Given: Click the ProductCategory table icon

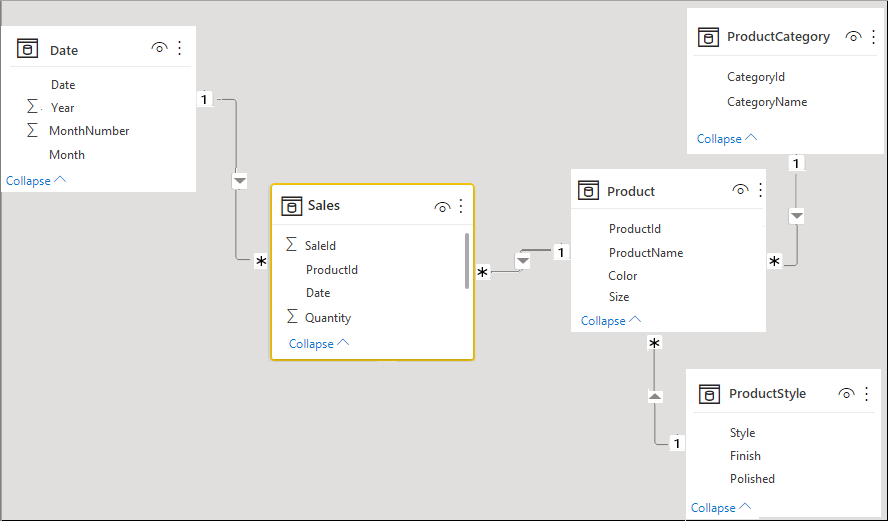Looking at the screenshot, I should pos(708,37).
